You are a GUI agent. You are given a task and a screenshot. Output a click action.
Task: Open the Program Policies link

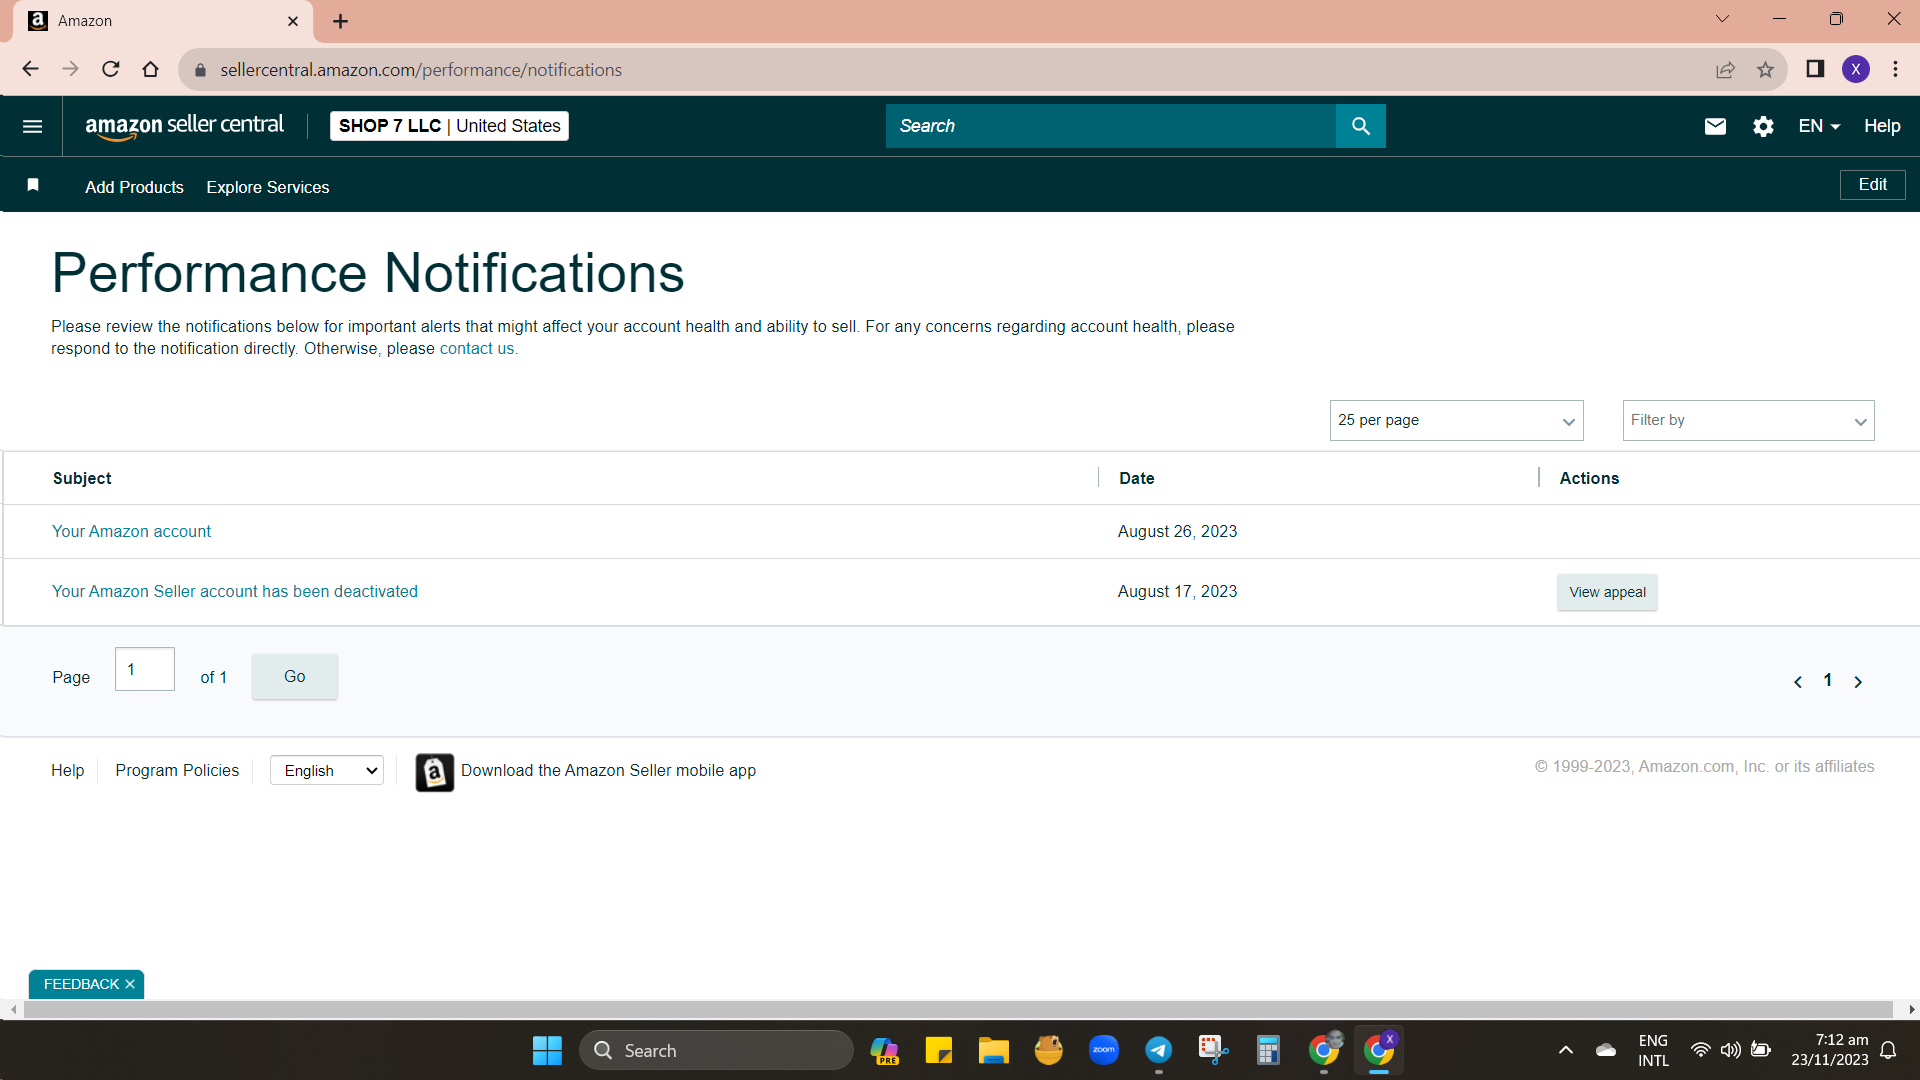click(177, 771)
